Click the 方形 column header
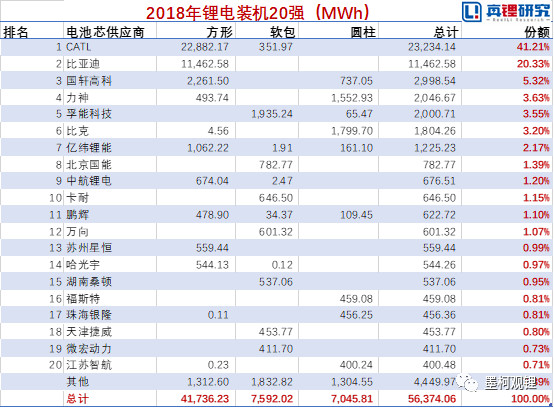554x408 pixels. coord(219,32)
